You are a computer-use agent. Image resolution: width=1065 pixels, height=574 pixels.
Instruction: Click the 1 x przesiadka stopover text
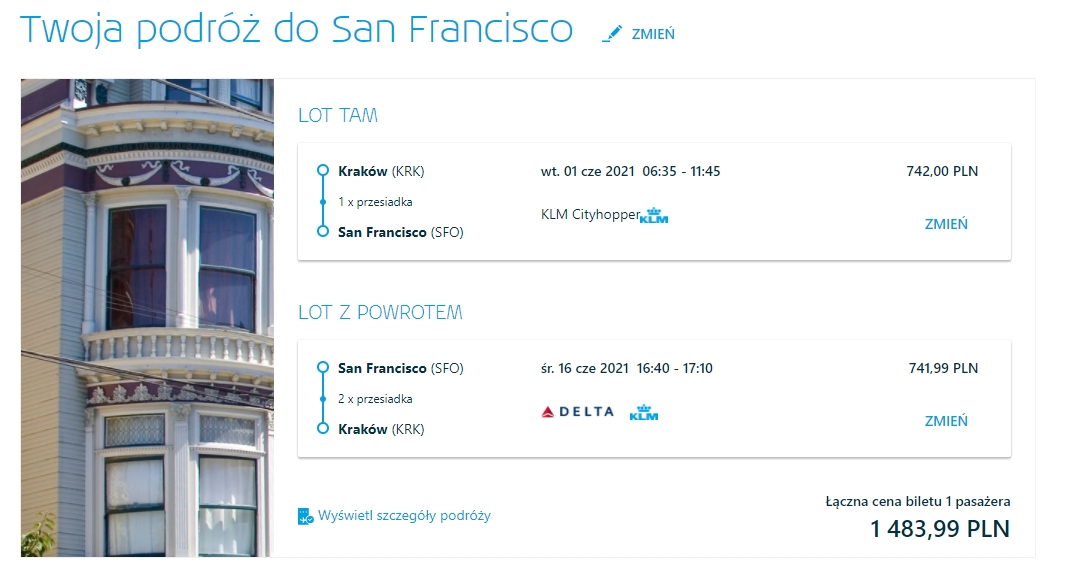pos(375,202)
